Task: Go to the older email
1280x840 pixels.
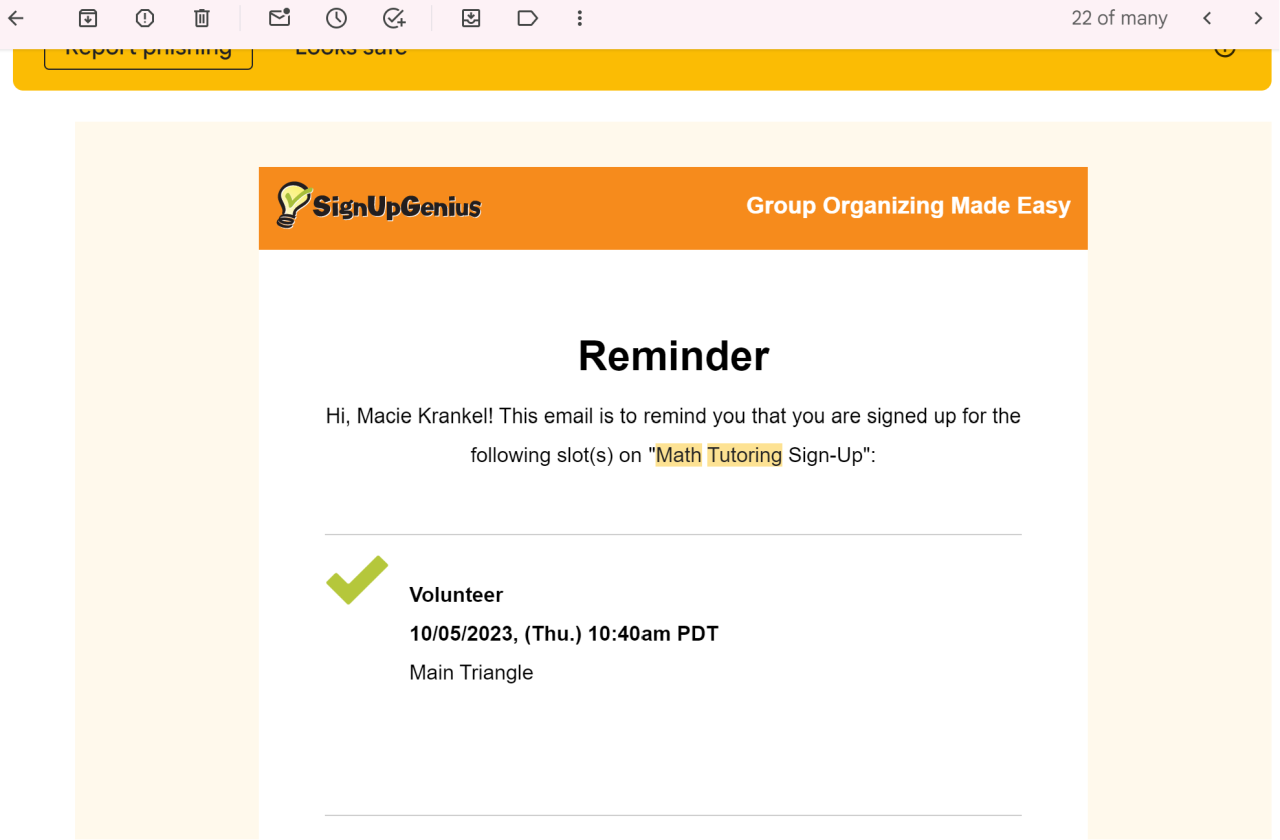Action: [x=1258, y=18]
